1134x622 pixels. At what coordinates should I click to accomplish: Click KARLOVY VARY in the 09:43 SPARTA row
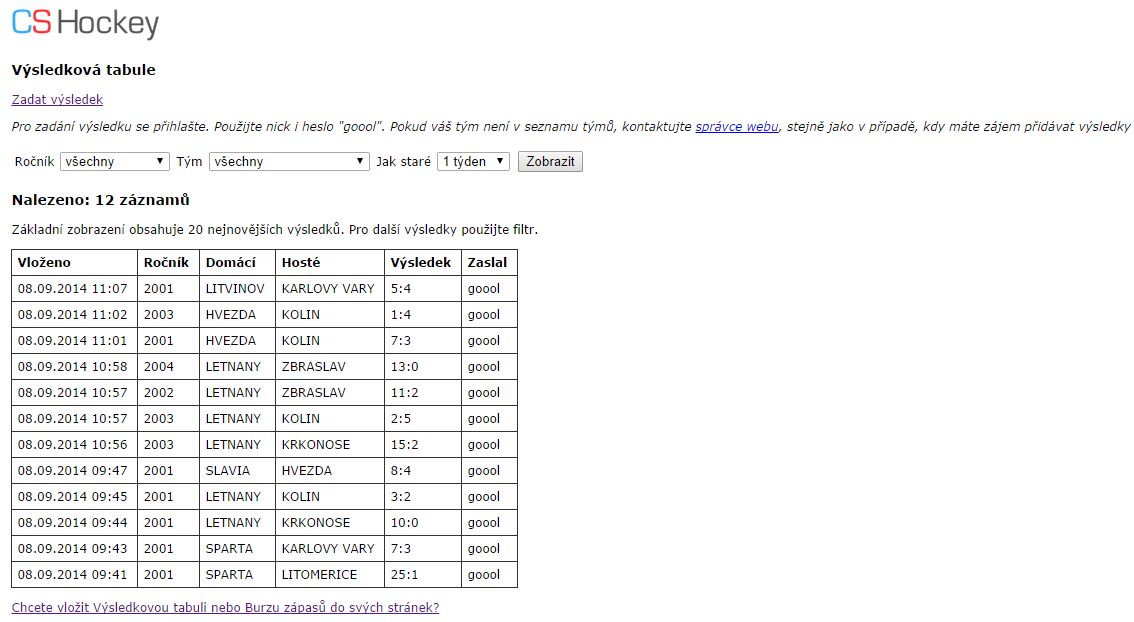(328, 549)
